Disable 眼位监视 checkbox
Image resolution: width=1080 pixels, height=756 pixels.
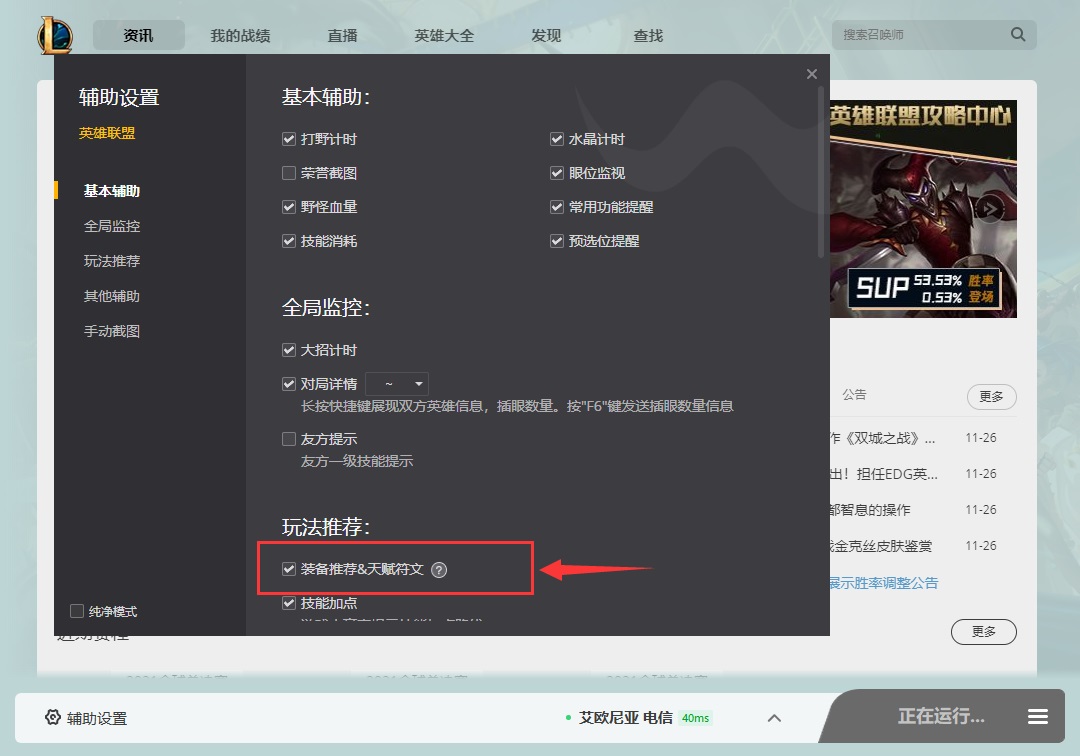tap(557, 173)
